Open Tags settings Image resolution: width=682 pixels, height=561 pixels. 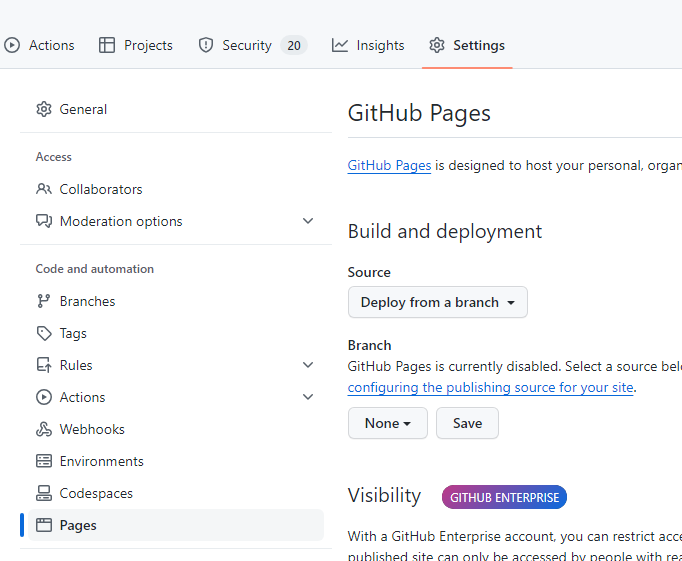(176, 333)
